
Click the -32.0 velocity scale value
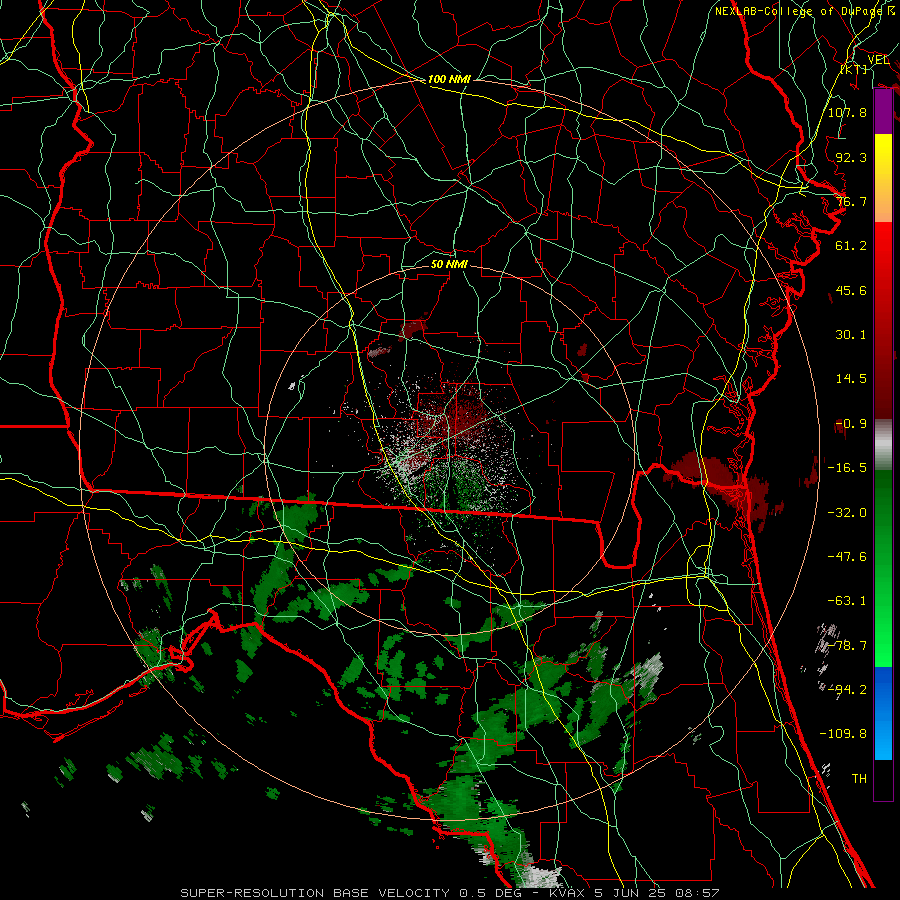847,513
